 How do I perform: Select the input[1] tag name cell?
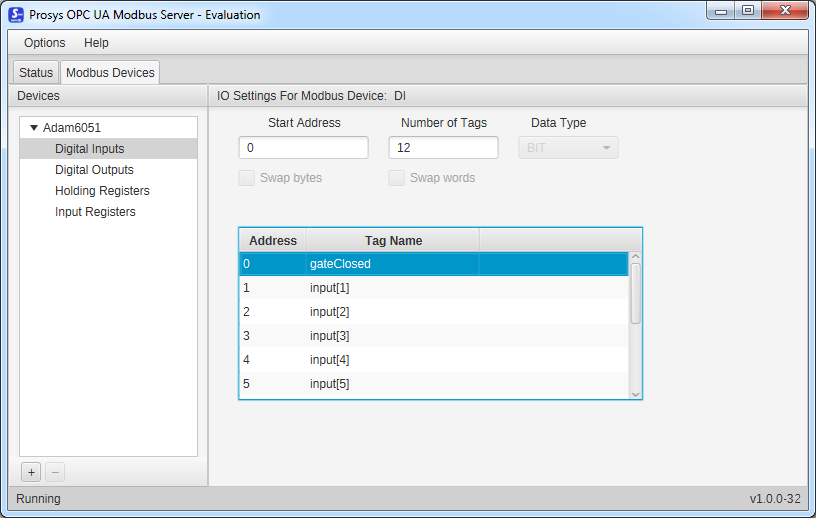coord(393,288)
